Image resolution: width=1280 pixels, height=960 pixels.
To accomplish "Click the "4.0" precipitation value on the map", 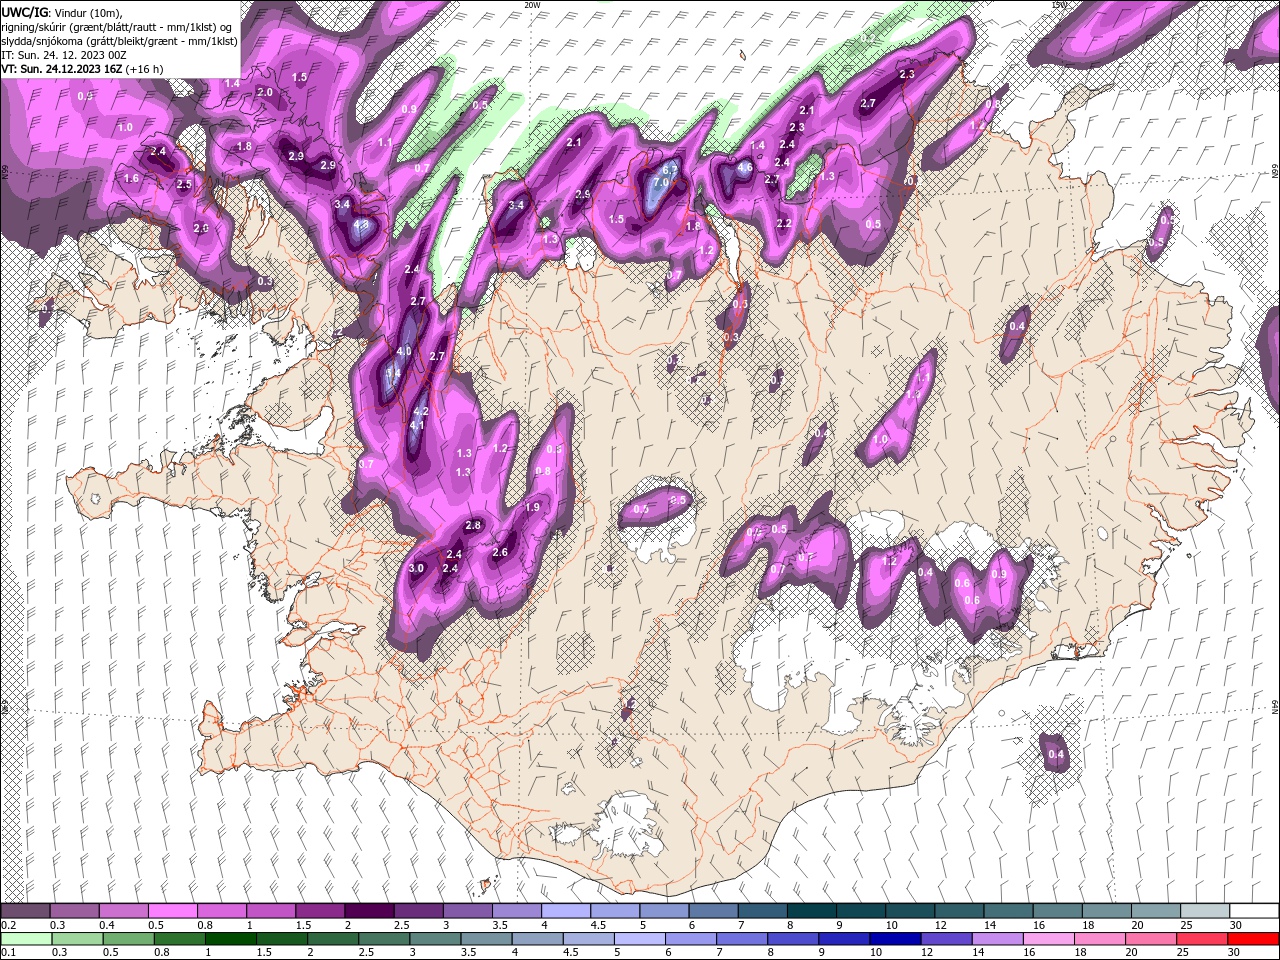I will pos(404,352).
